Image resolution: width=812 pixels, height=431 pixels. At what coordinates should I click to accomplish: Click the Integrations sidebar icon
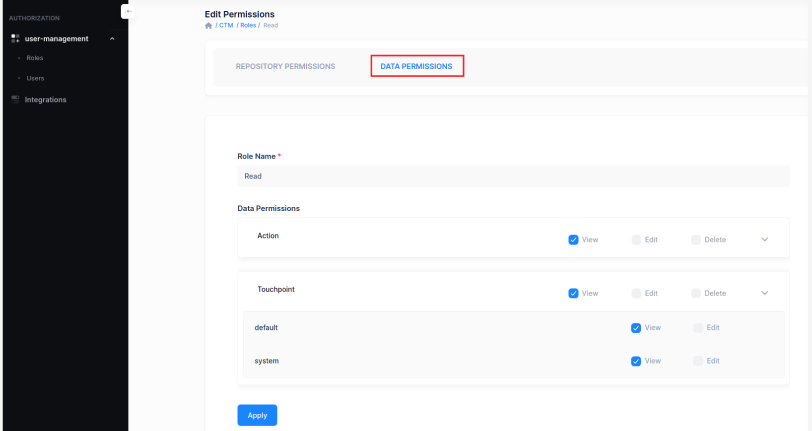click(x=15, y=99)
